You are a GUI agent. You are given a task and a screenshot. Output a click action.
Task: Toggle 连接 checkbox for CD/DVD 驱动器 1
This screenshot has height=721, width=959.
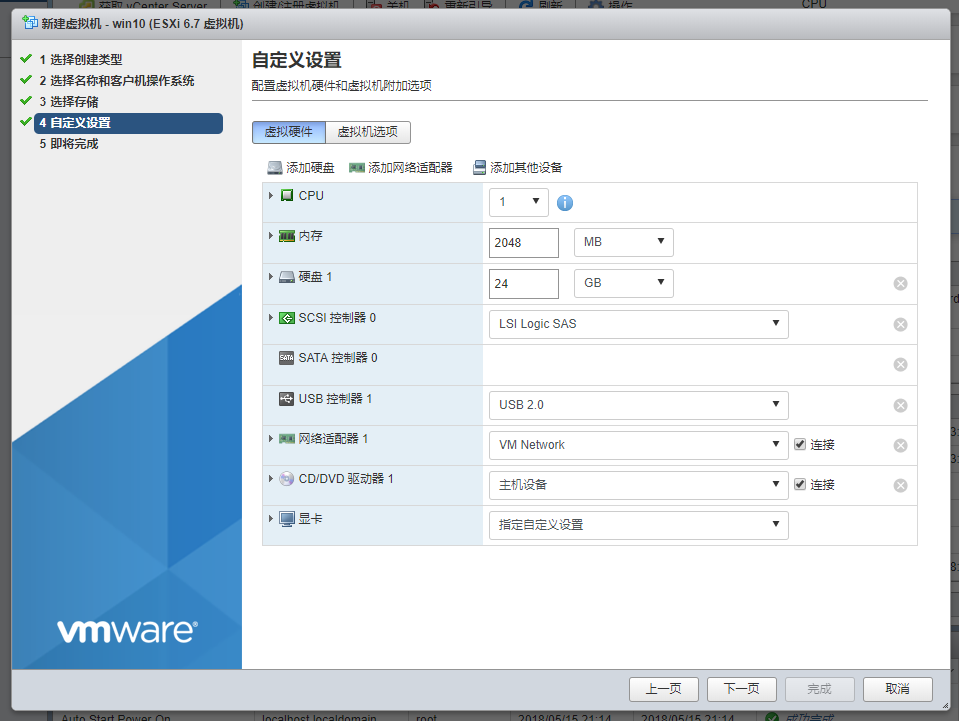point(800,484)
